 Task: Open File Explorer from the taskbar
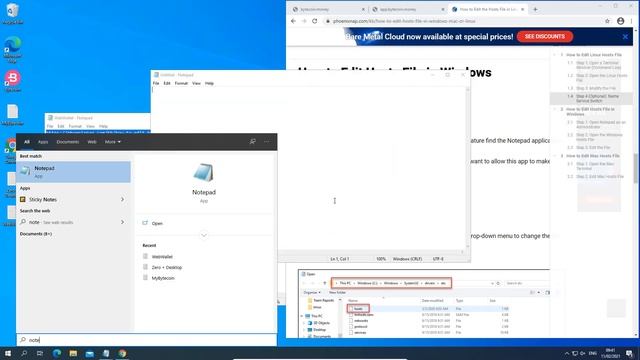pos(73,353)
